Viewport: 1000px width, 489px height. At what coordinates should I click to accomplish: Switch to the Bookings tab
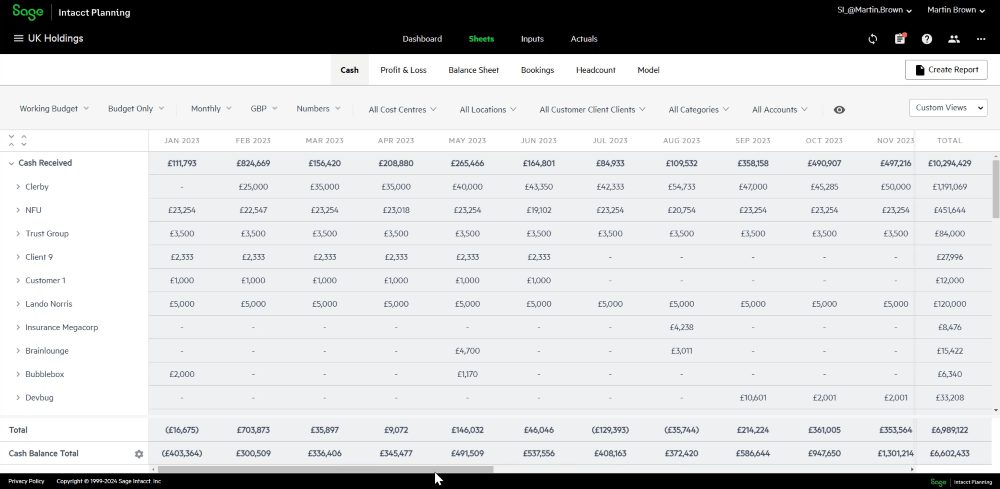[538, 70]
